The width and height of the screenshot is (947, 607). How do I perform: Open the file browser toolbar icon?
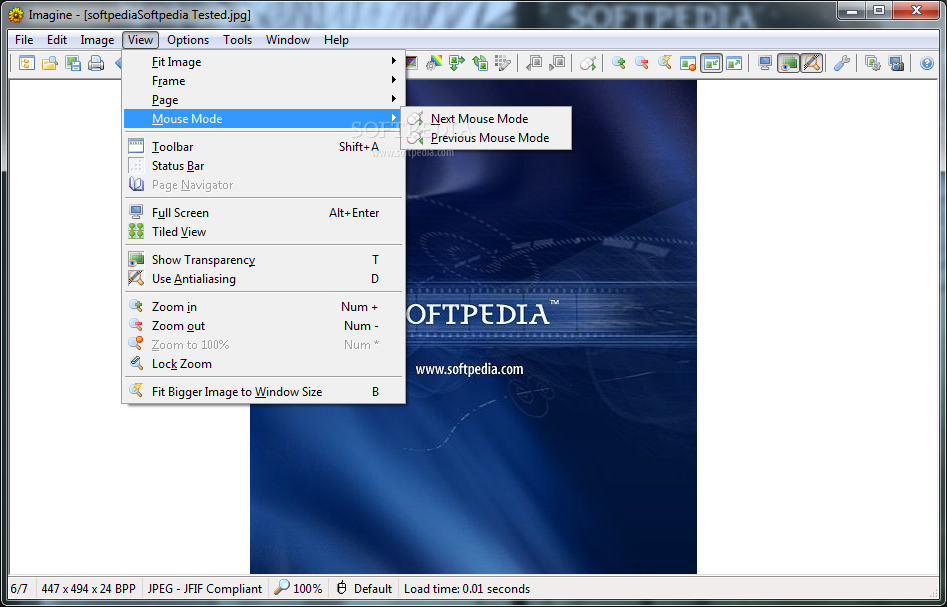pos(27,63)
